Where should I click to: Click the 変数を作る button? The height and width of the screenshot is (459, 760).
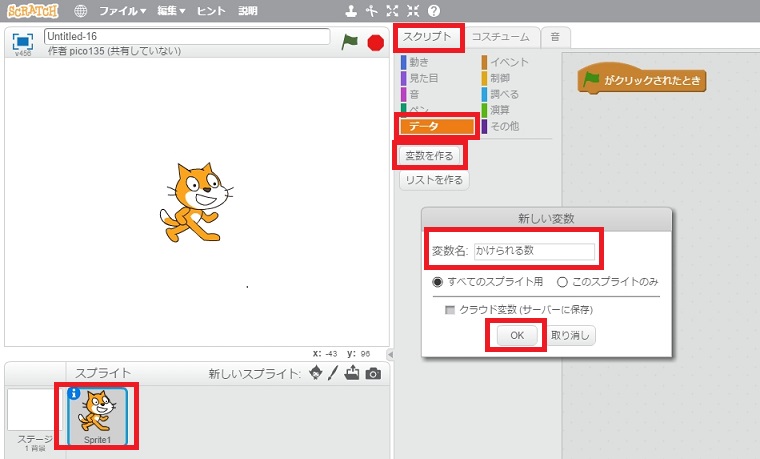pyautogui.click(x=429, y=156)
